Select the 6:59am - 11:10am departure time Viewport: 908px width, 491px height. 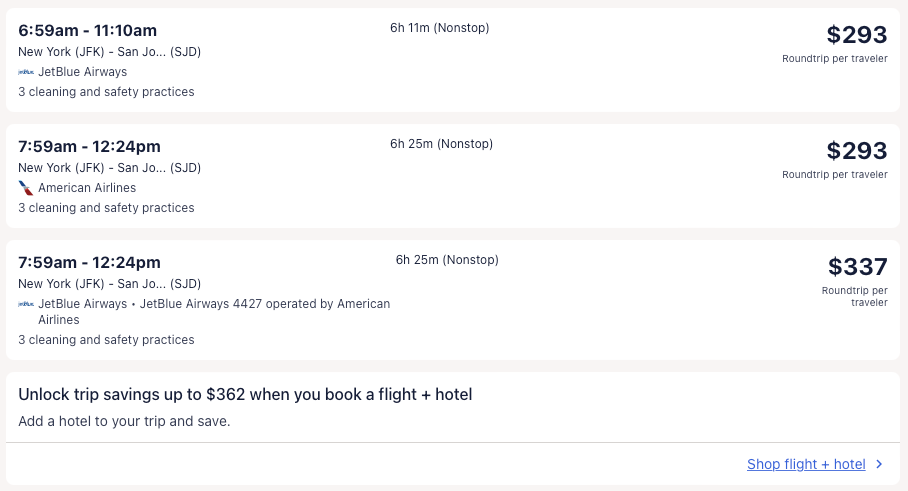point(88,30)
